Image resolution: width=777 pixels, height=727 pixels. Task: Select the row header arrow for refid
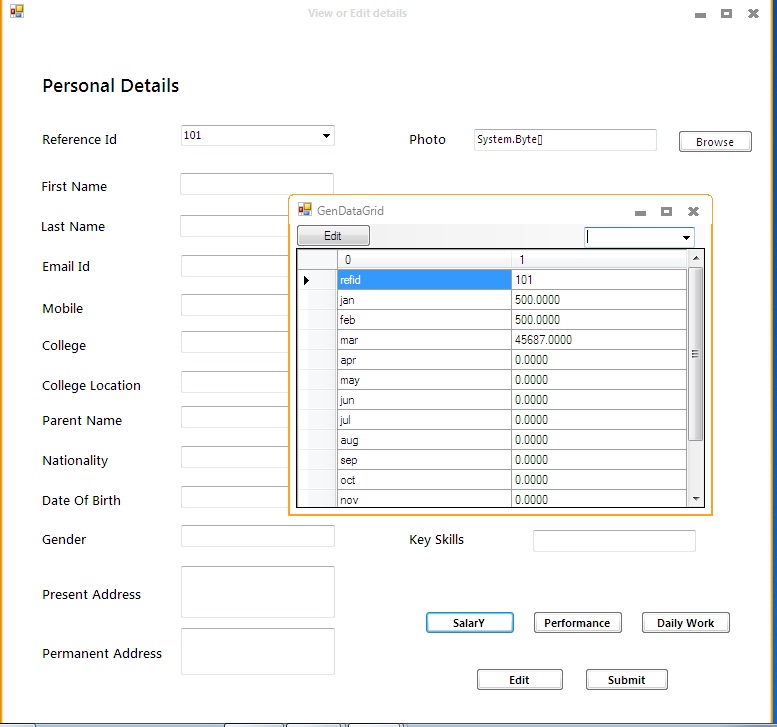point(317,280)
